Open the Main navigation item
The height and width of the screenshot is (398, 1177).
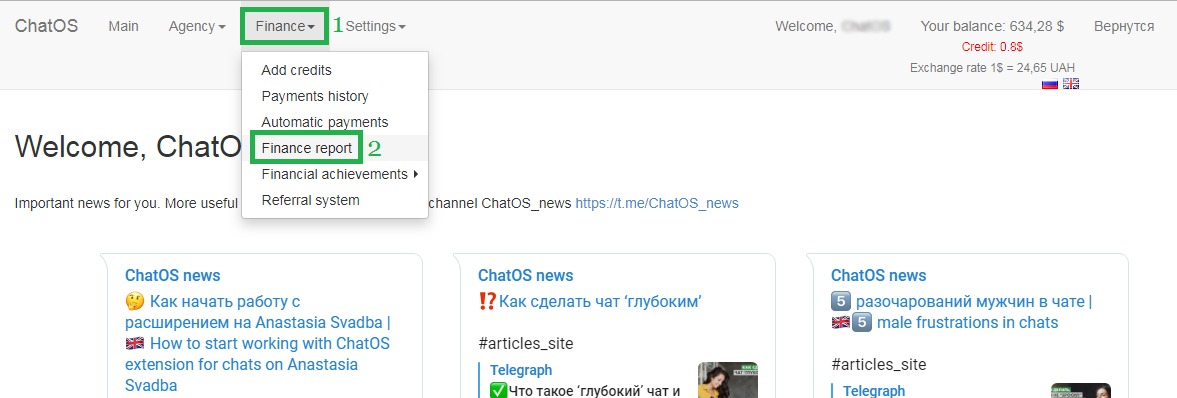[x=123, y=26]
